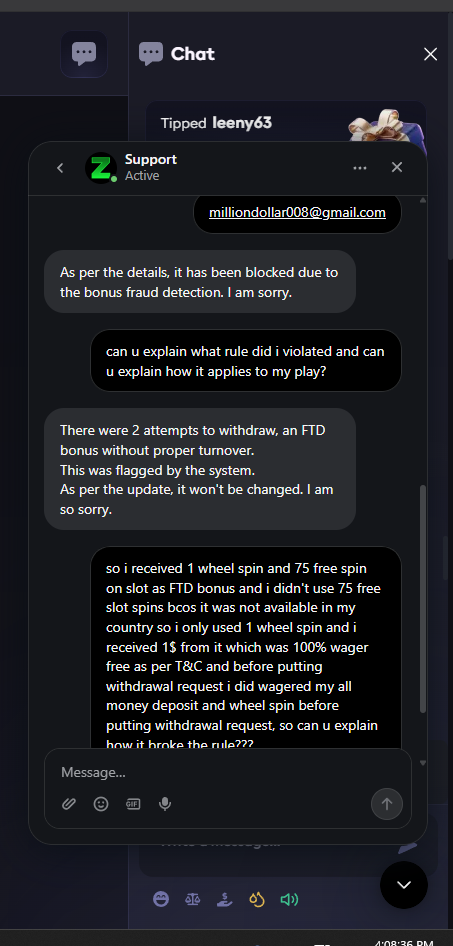Click the conversation scrollbar thumb

pyautogui.click(x=423, y=598)
